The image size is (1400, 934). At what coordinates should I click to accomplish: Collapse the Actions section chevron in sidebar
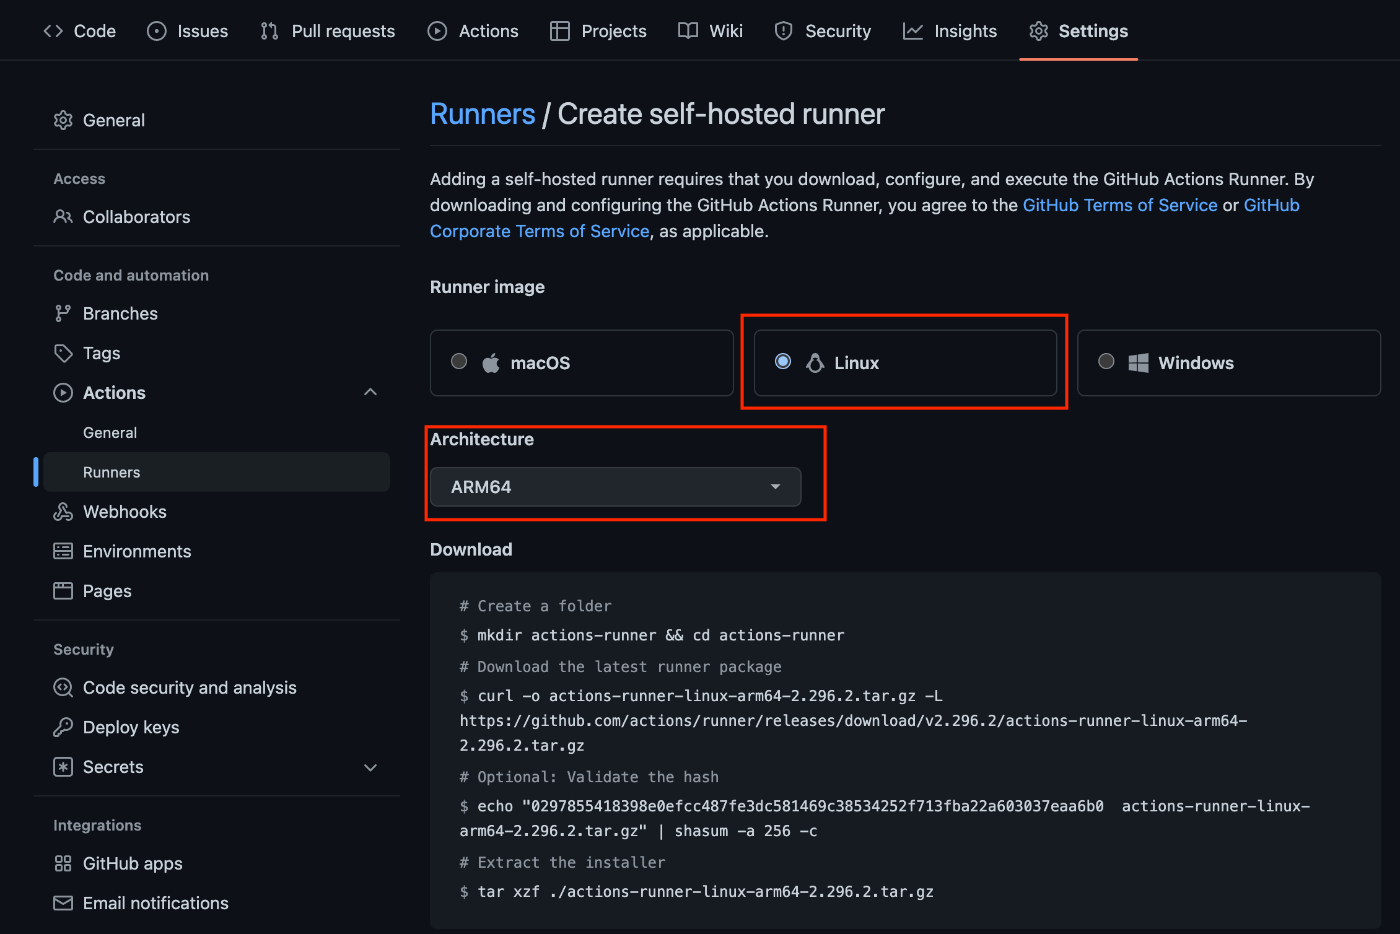pyautogui.click(x=370, y=392)
